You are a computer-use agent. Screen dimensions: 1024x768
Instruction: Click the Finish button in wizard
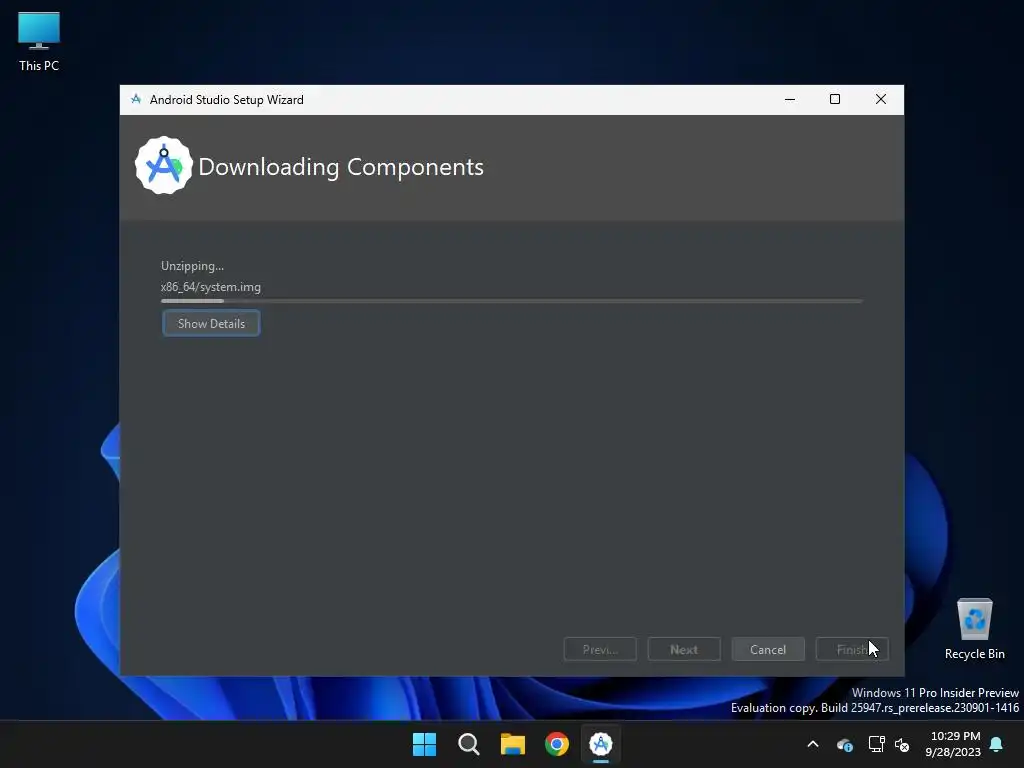852,649
